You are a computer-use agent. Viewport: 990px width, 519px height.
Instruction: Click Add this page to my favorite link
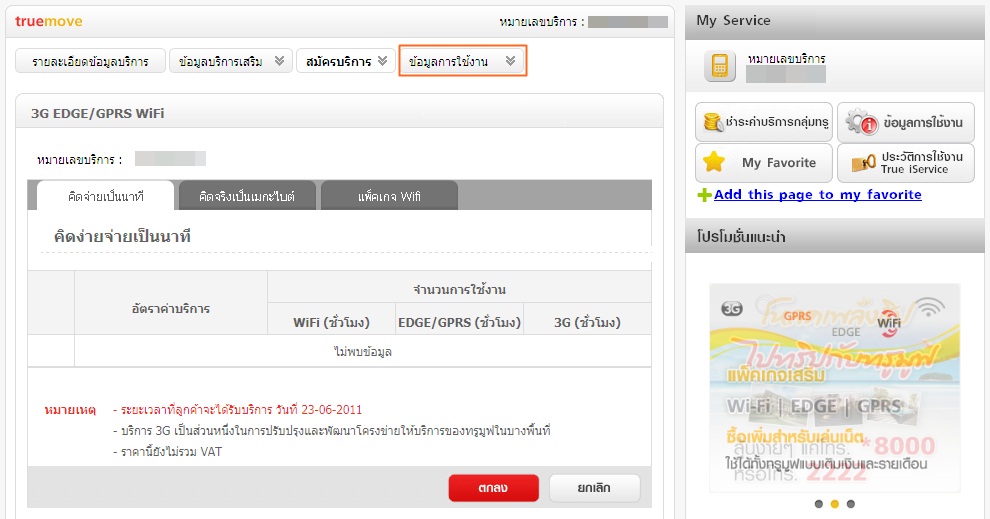(x=818, y=194)
